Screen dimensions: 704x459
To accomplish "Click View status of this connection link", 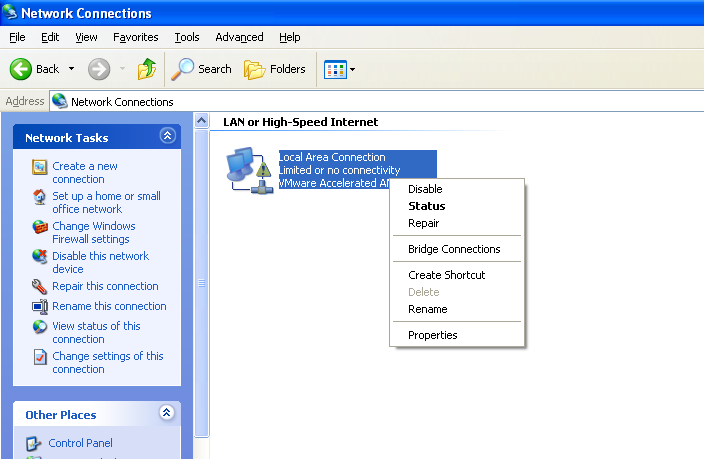I will tap(97, 333).
